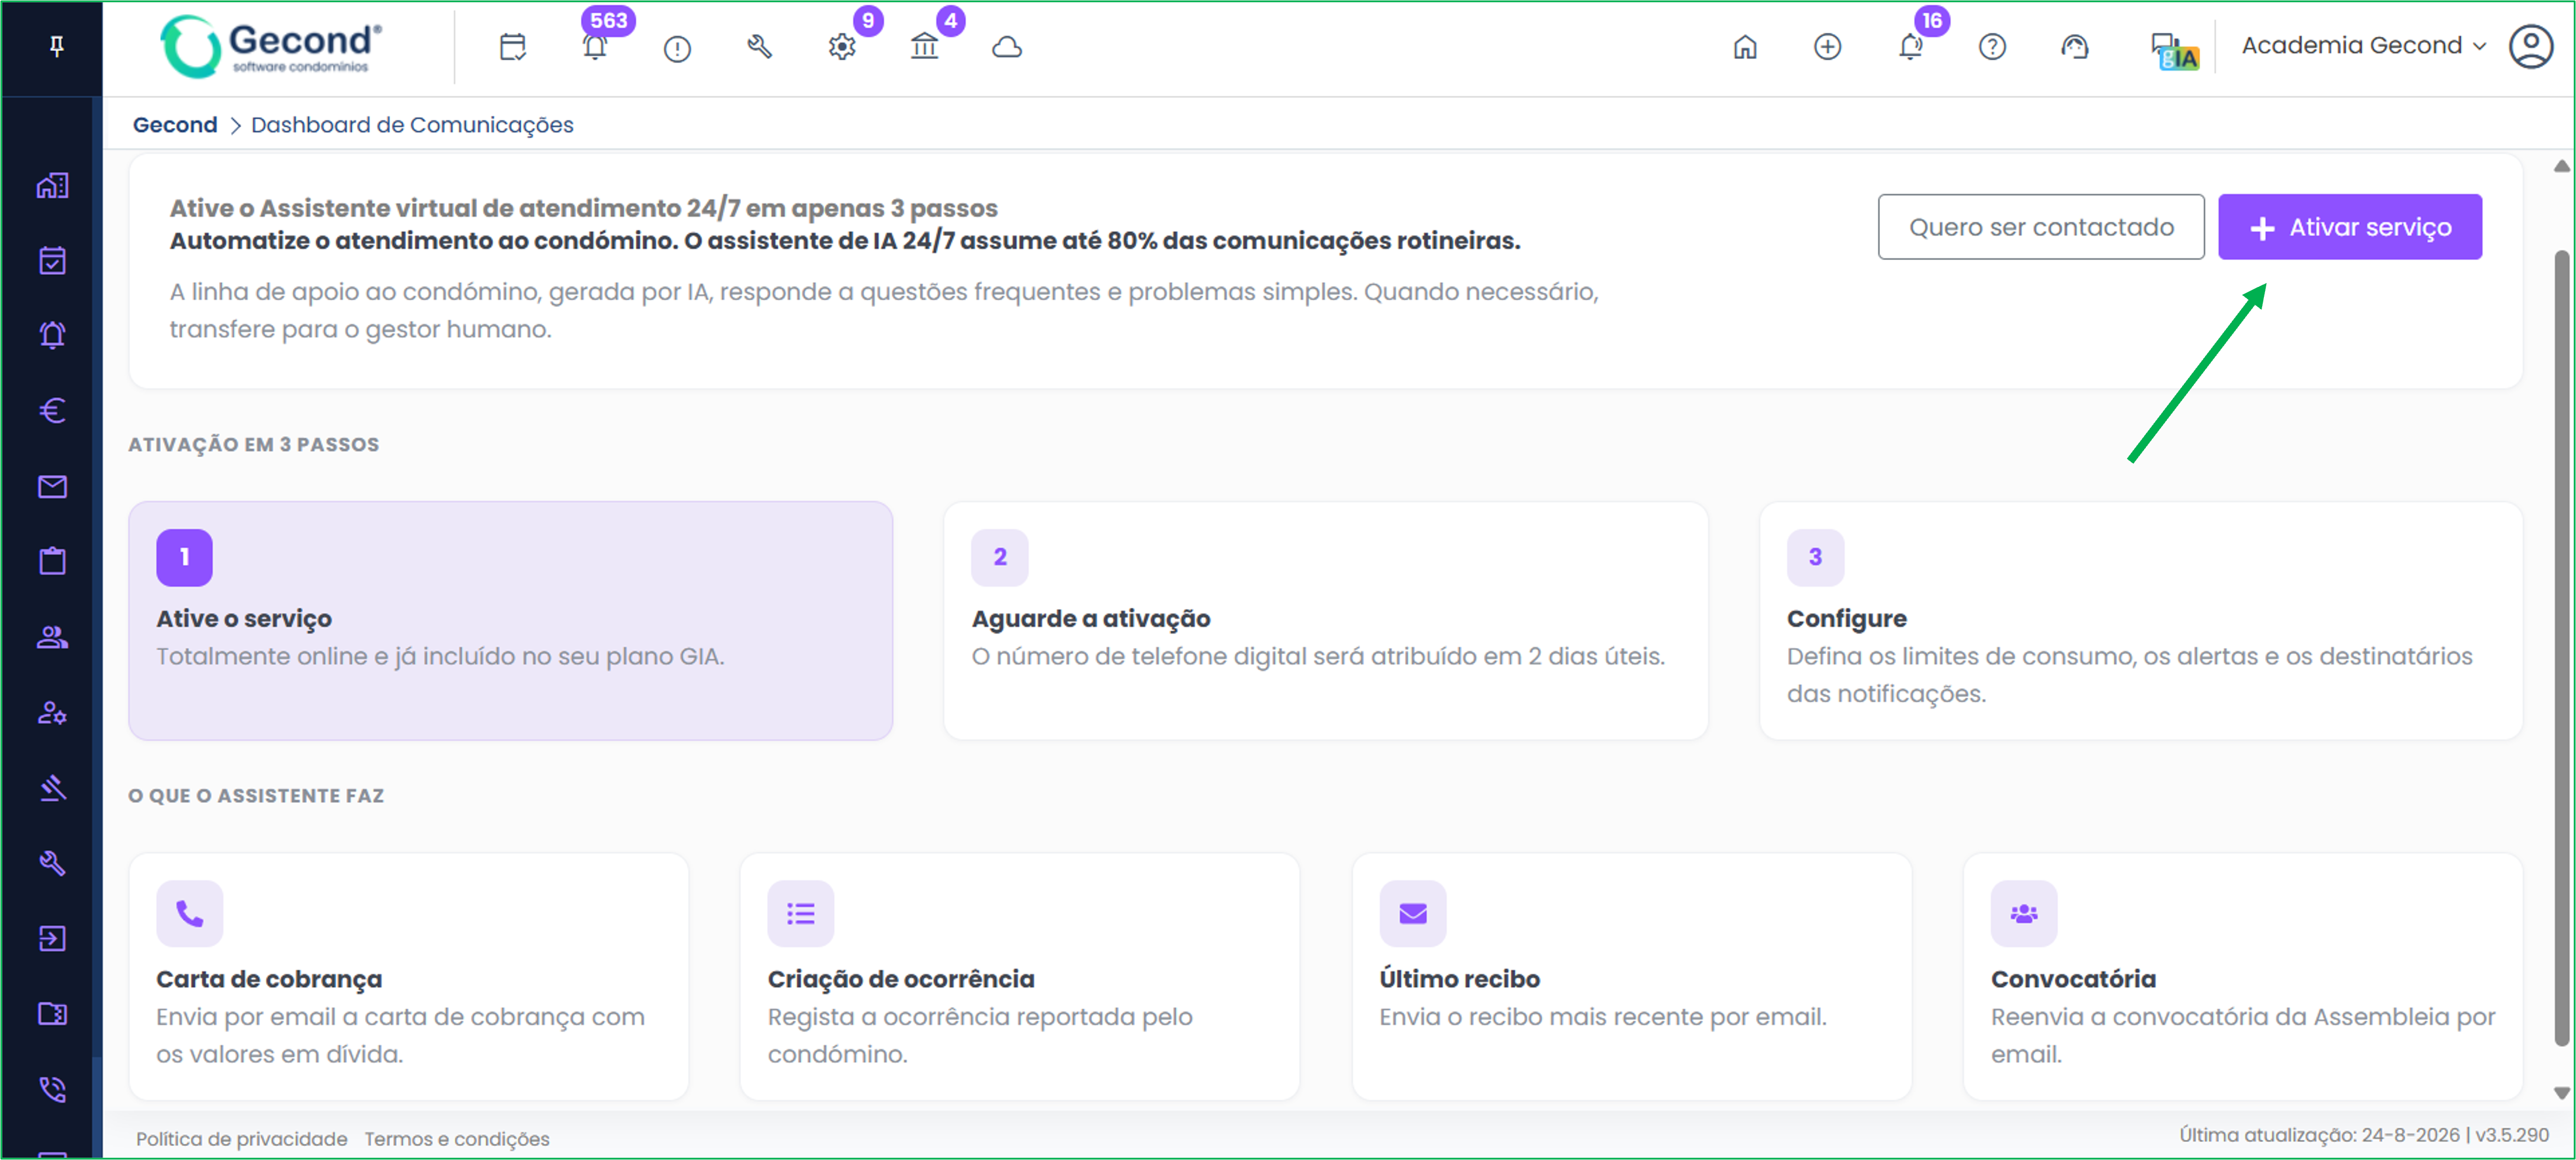This screenshot has height=1160, width=2576.
Task: Open the user profile avatar icon
Action: click(2531, 46)
